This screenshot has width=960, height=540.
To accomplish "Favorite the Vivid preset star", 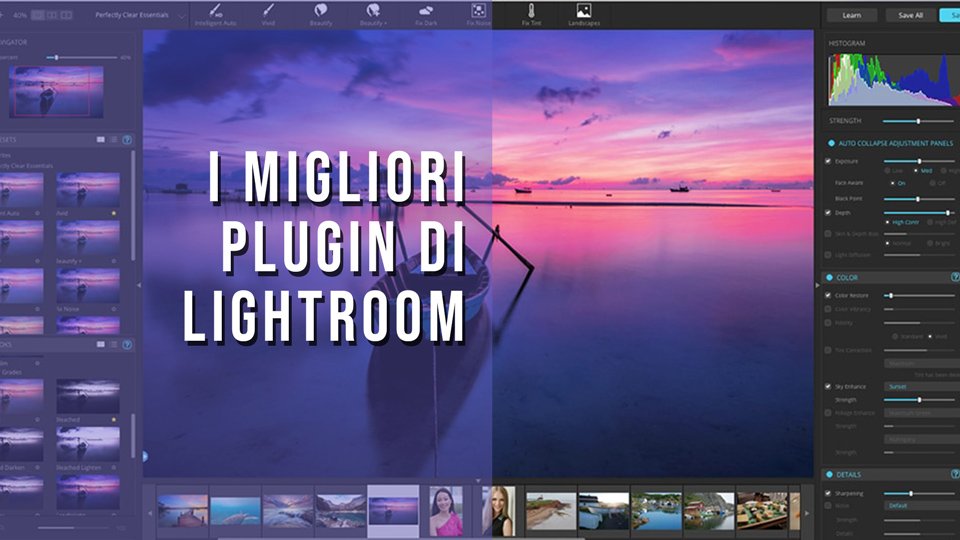I will pyautogui.click(x=114, y=213).
